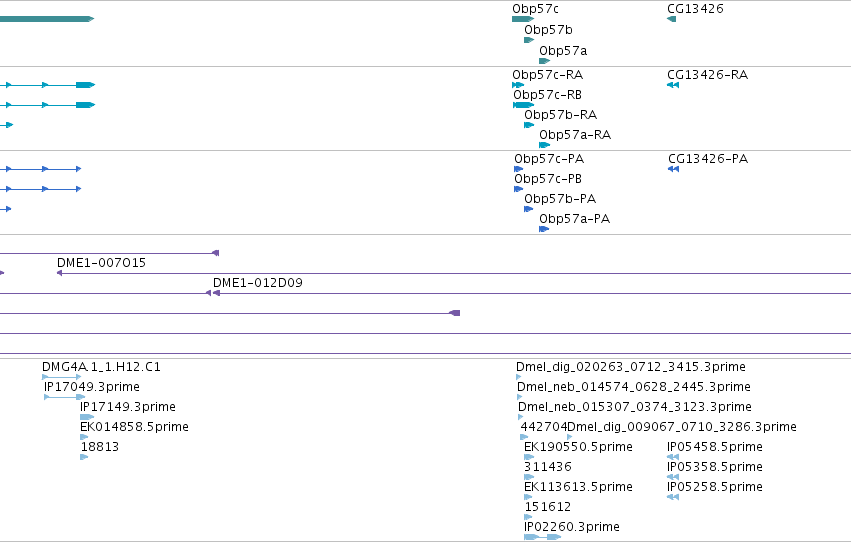
Task: Click the DME1-007O15 clone label
Action: pyautogui.click(x=101, y=263)
